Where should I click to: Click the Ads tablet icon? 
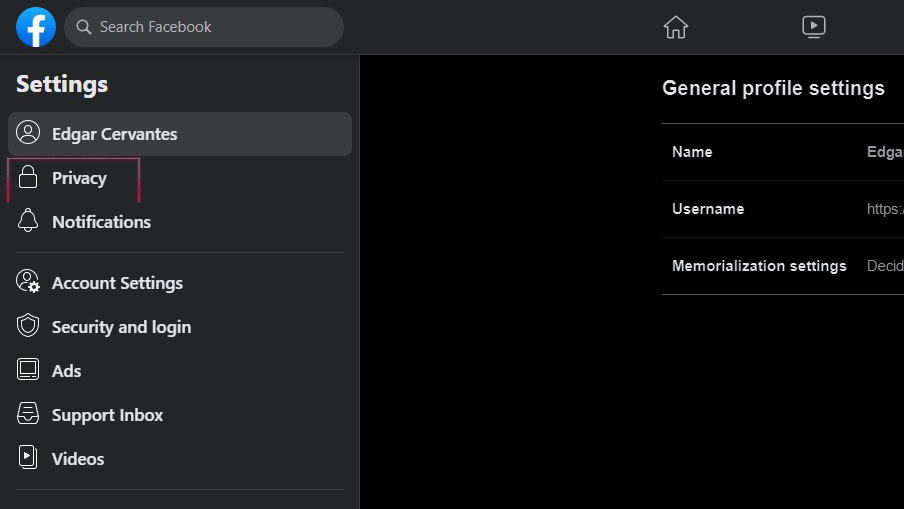point(28,371)
